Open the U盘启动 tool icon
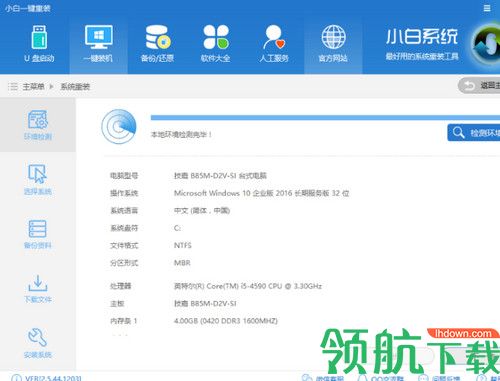 39,37
